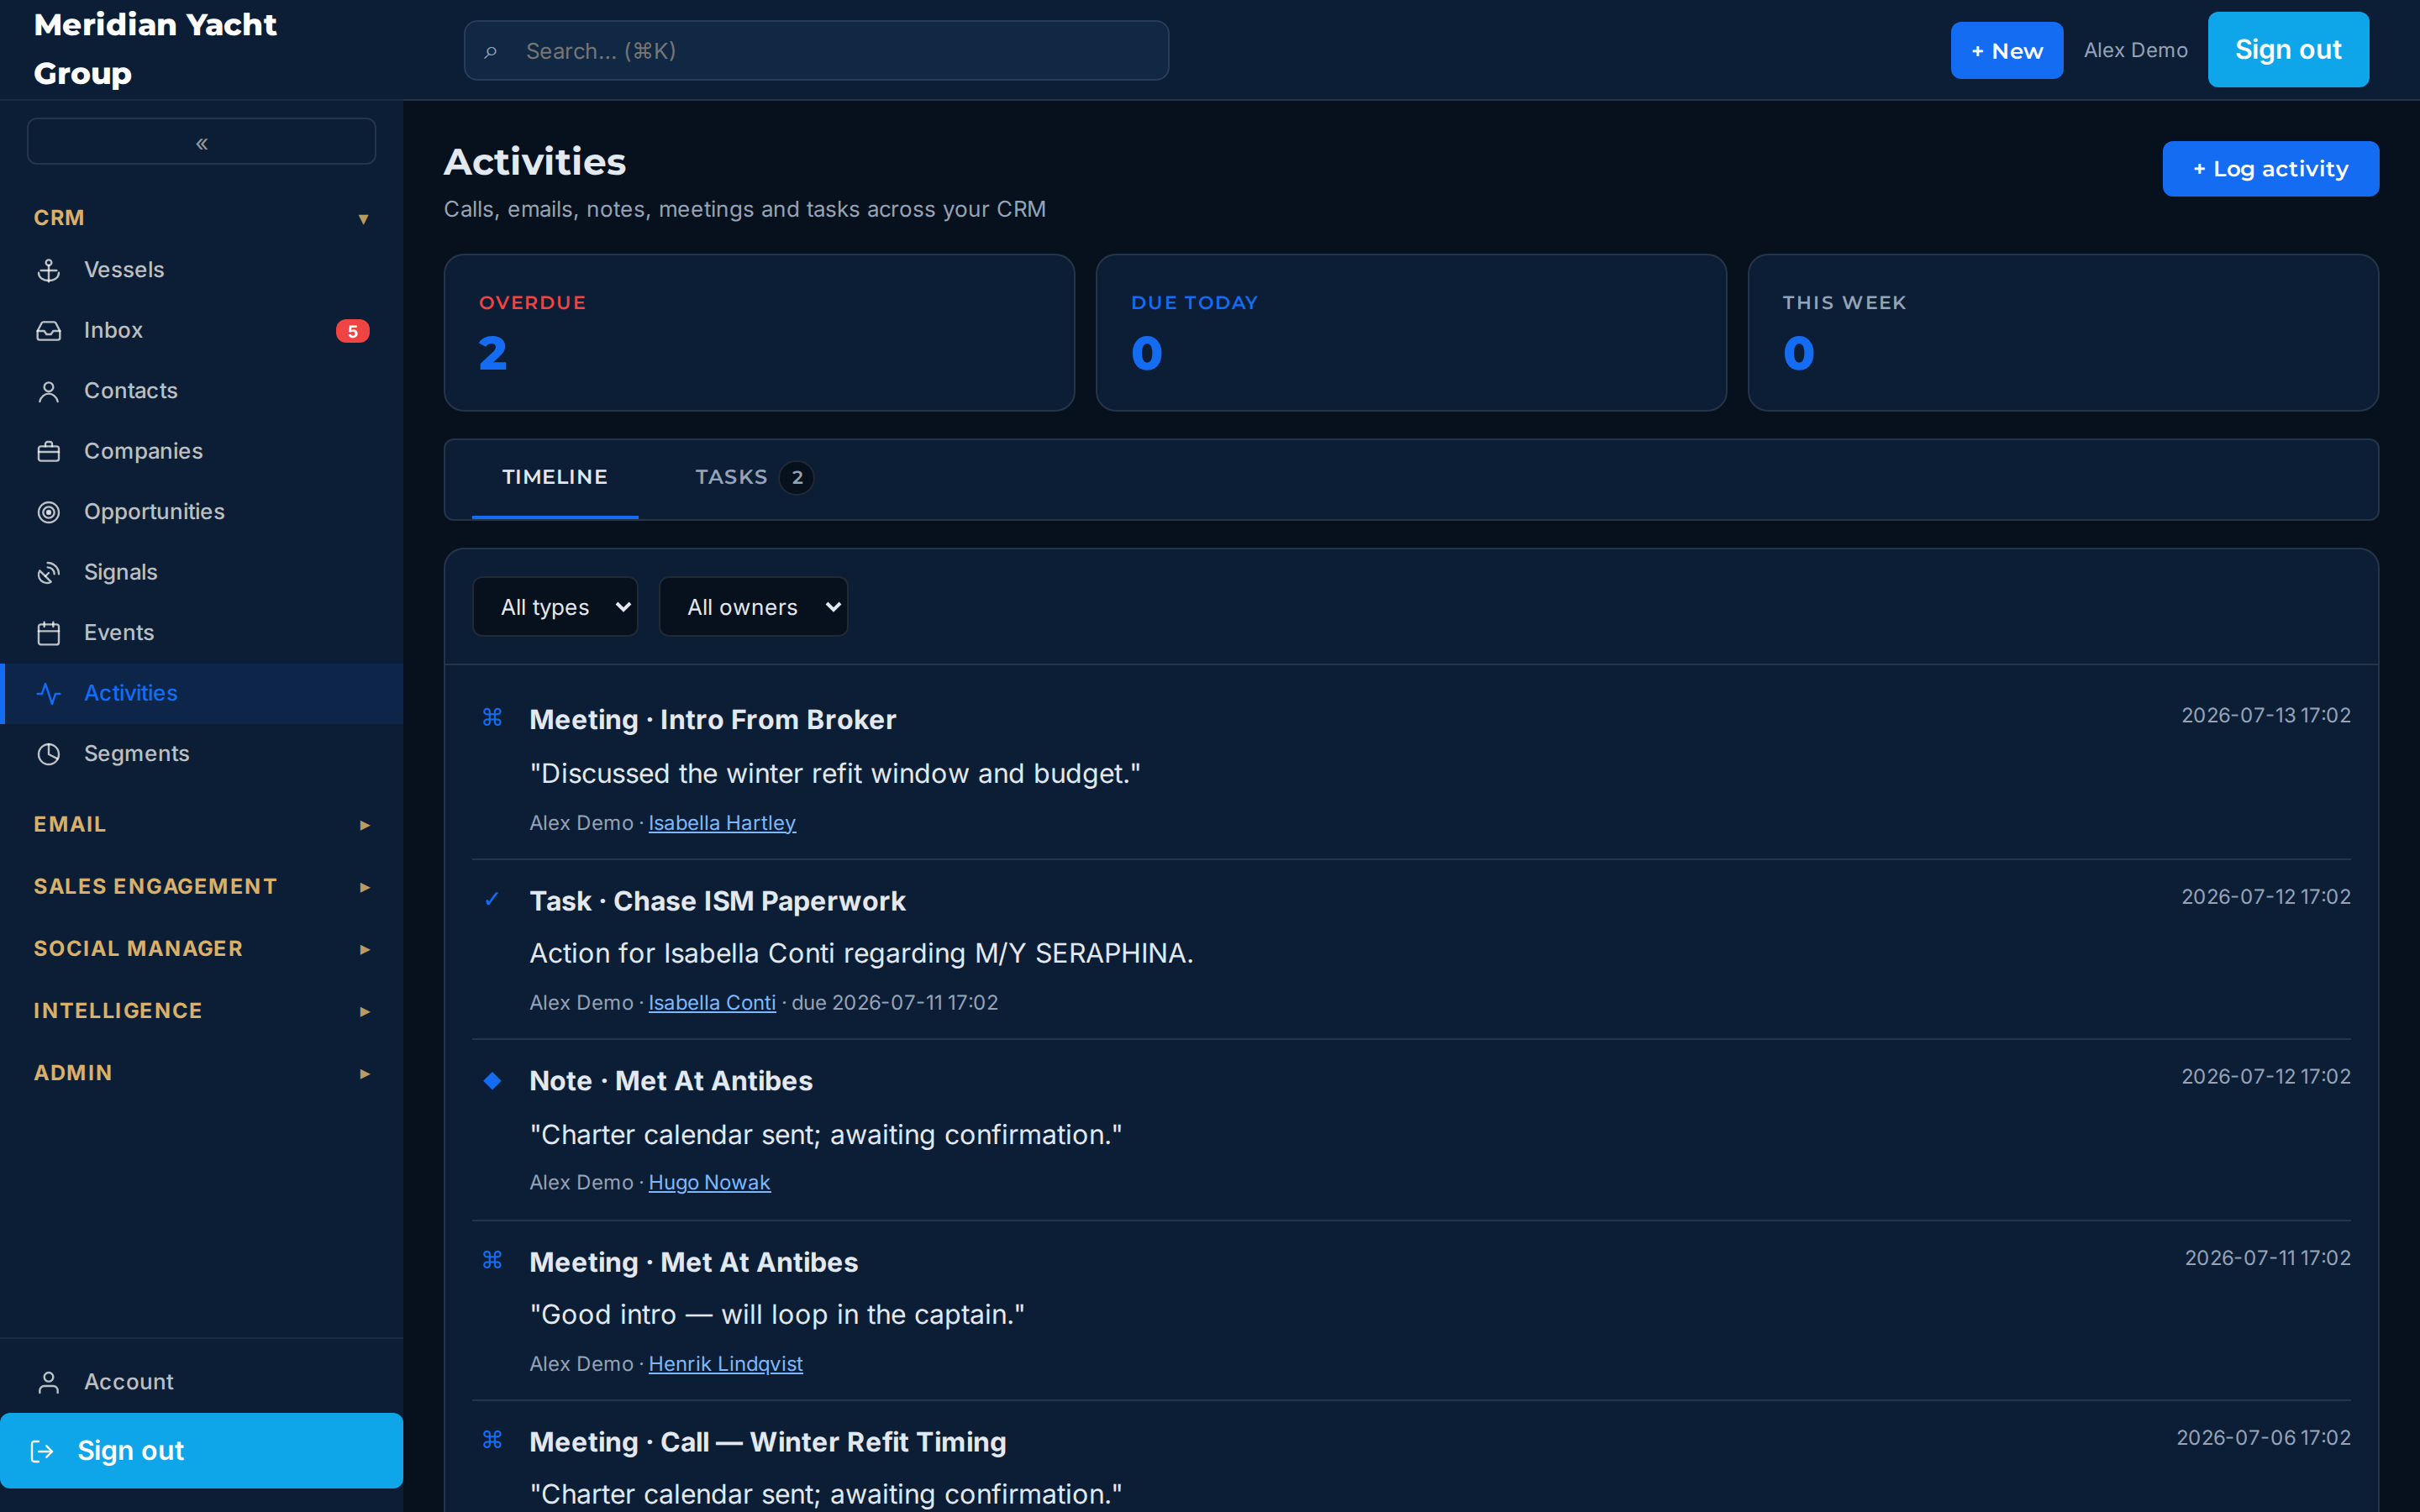2420x1512 pixels.
Task: Click the Inbox unread badge 5
Action: pos(352,331)
